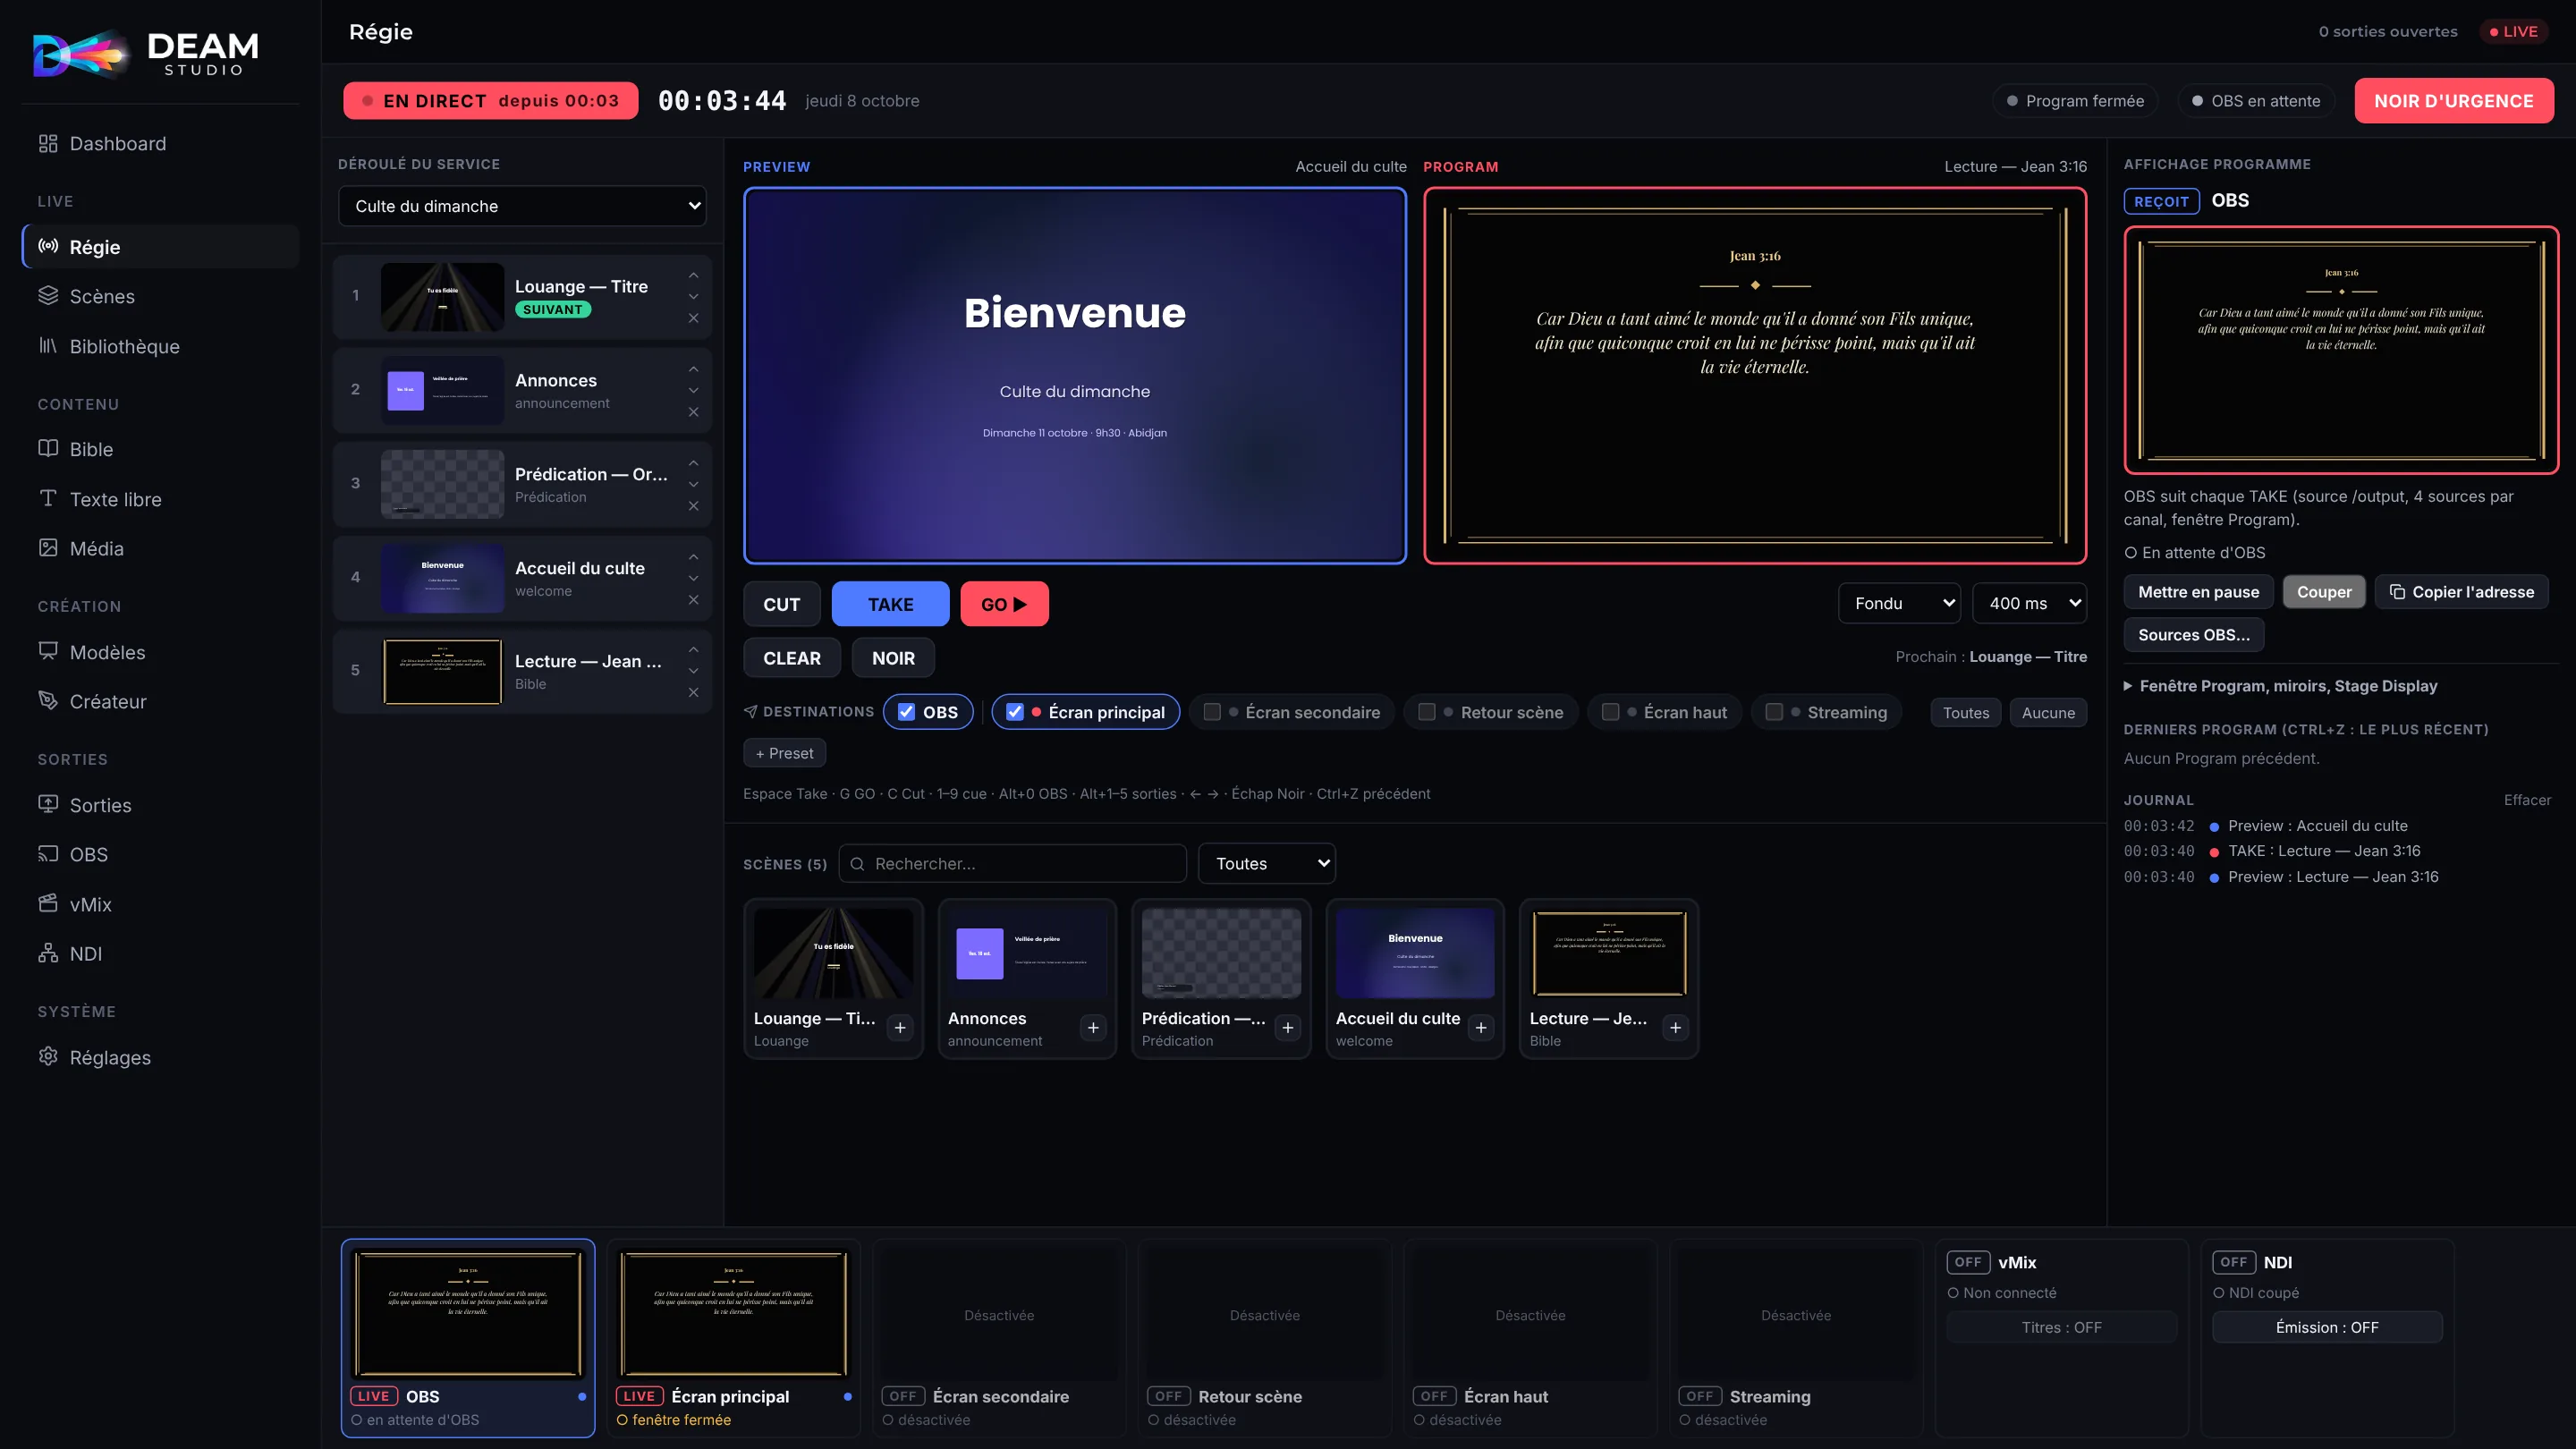Click Copier l'adresse button
Viewport: 2576px width, 1449px height.
point(2462,592)
